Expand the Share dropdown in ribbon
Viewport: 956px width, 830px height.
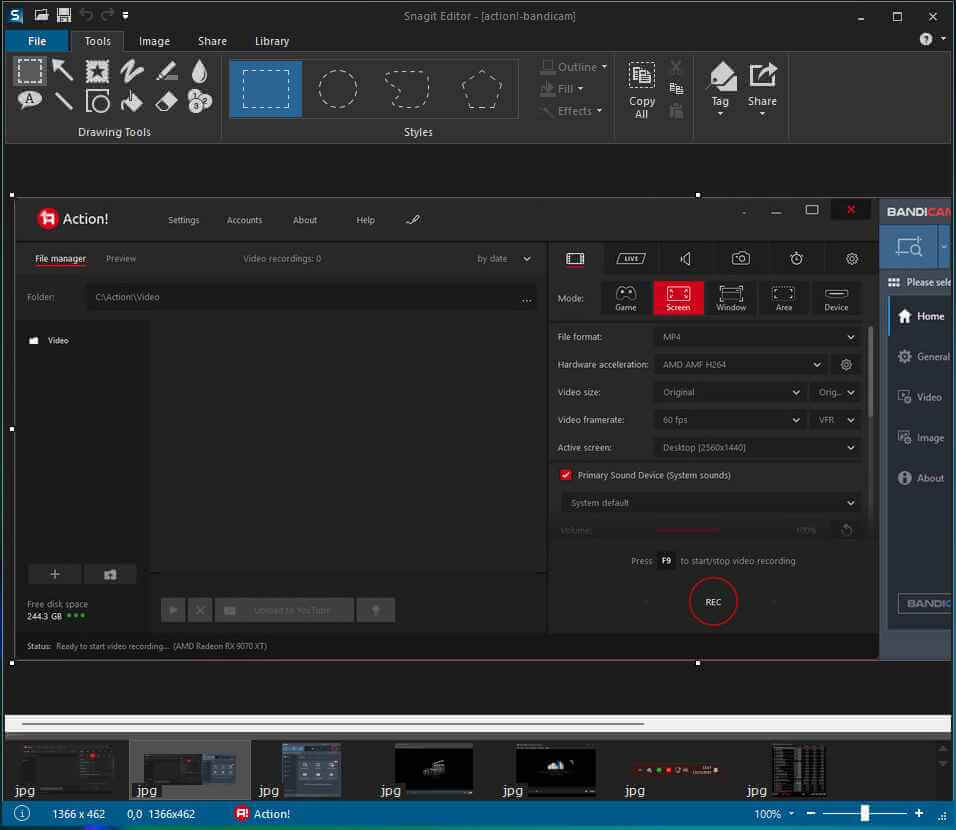point(762,113)
